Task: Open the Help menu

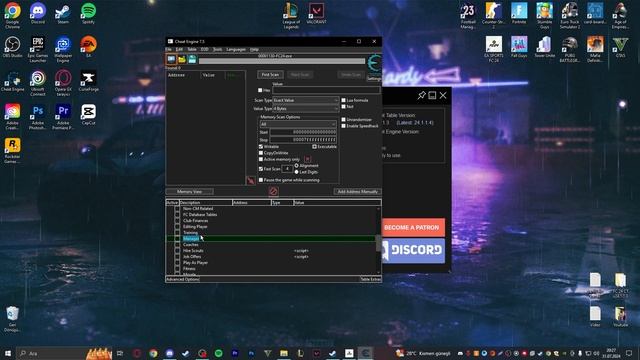Action: click(x=254, y=49)
